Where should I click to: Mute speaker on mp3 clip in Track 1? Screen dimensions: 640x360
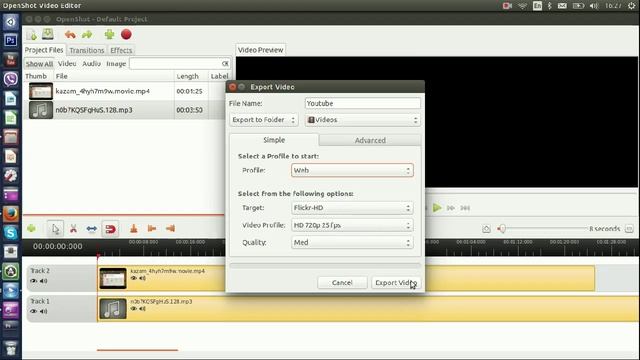coord(142,309)
